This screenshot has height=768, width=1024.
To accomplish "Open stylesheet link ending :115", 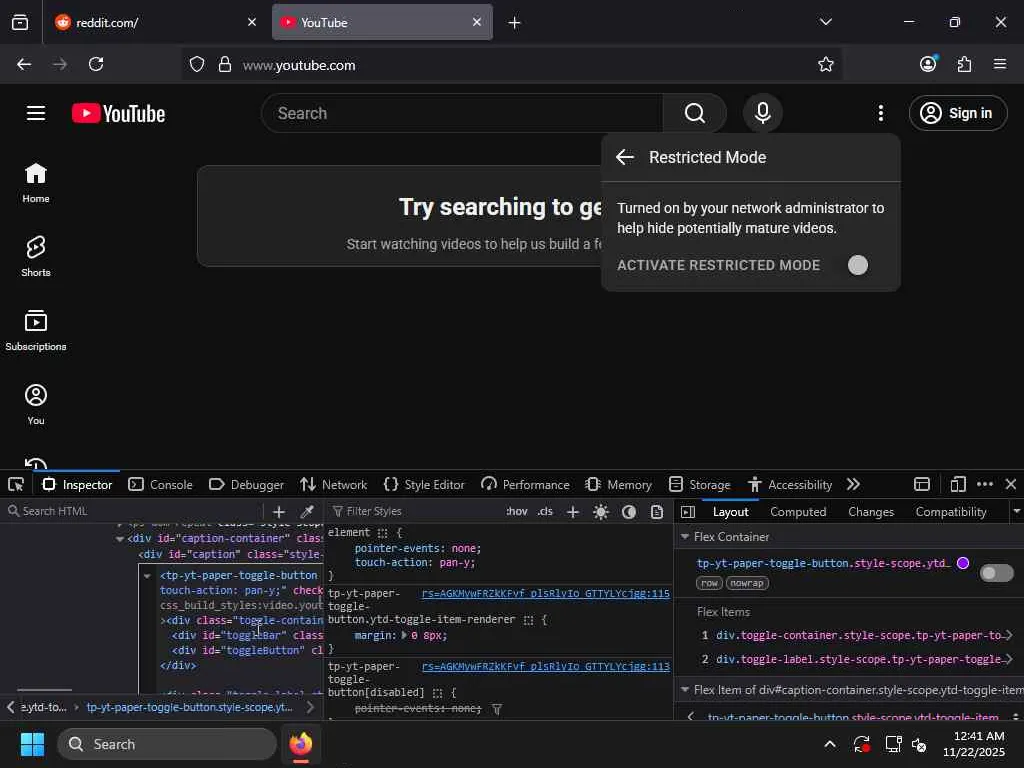I will pyautogui.click(x=545, y=594).
